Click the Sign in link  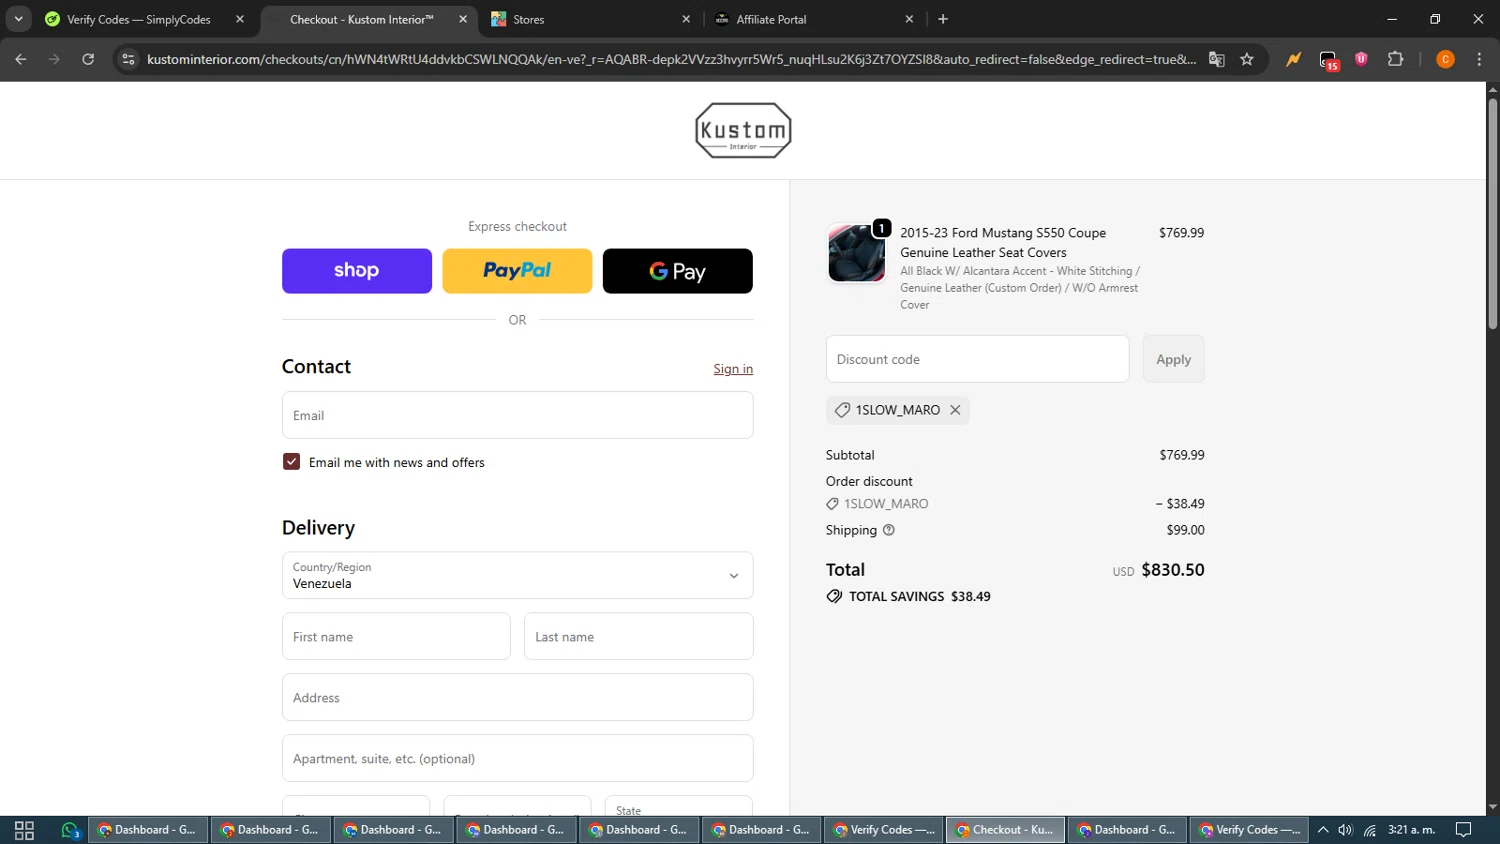click(x=733, y=369)
